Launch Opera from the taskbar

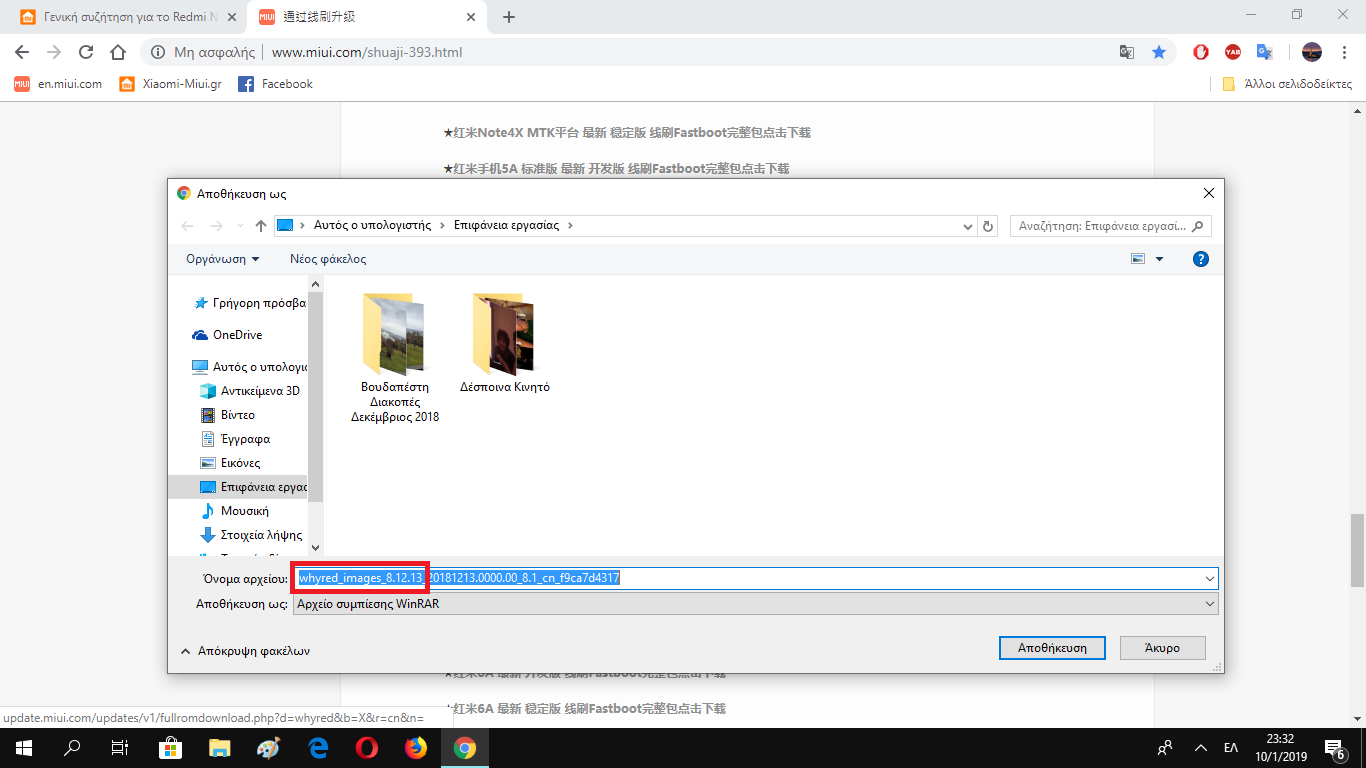(x=367, y=748)
